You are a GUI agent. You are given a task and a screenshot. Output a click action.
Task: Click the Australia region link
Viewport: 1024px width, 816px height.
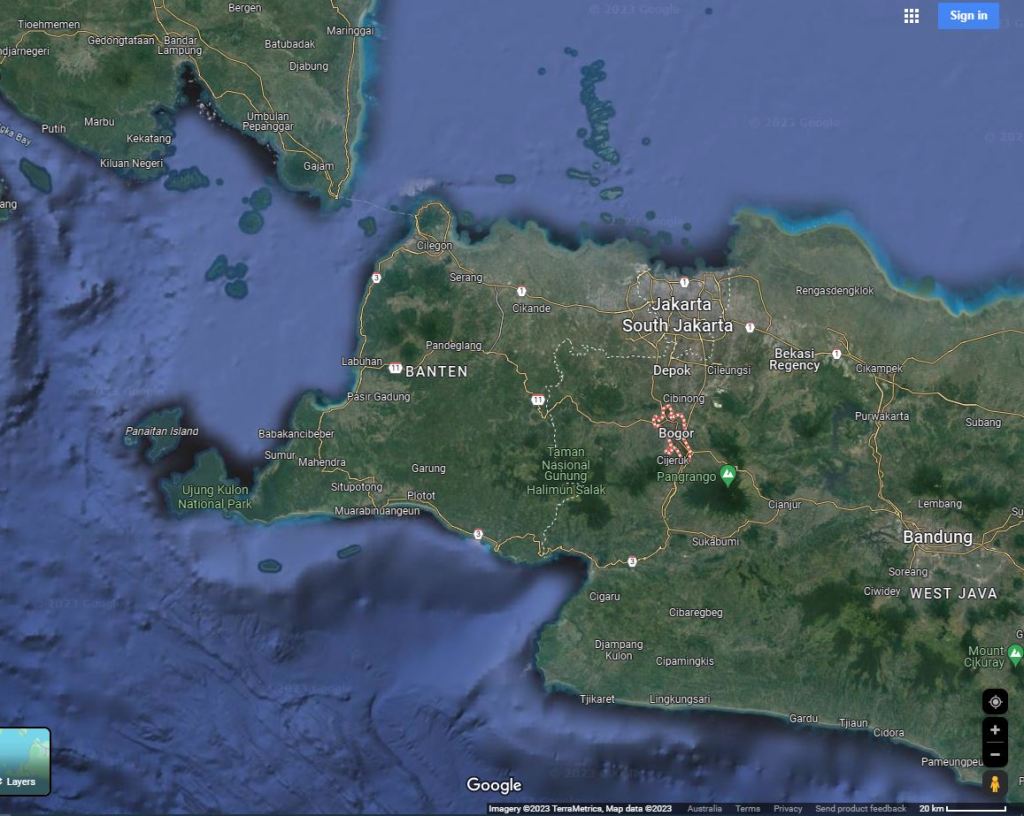704,808
